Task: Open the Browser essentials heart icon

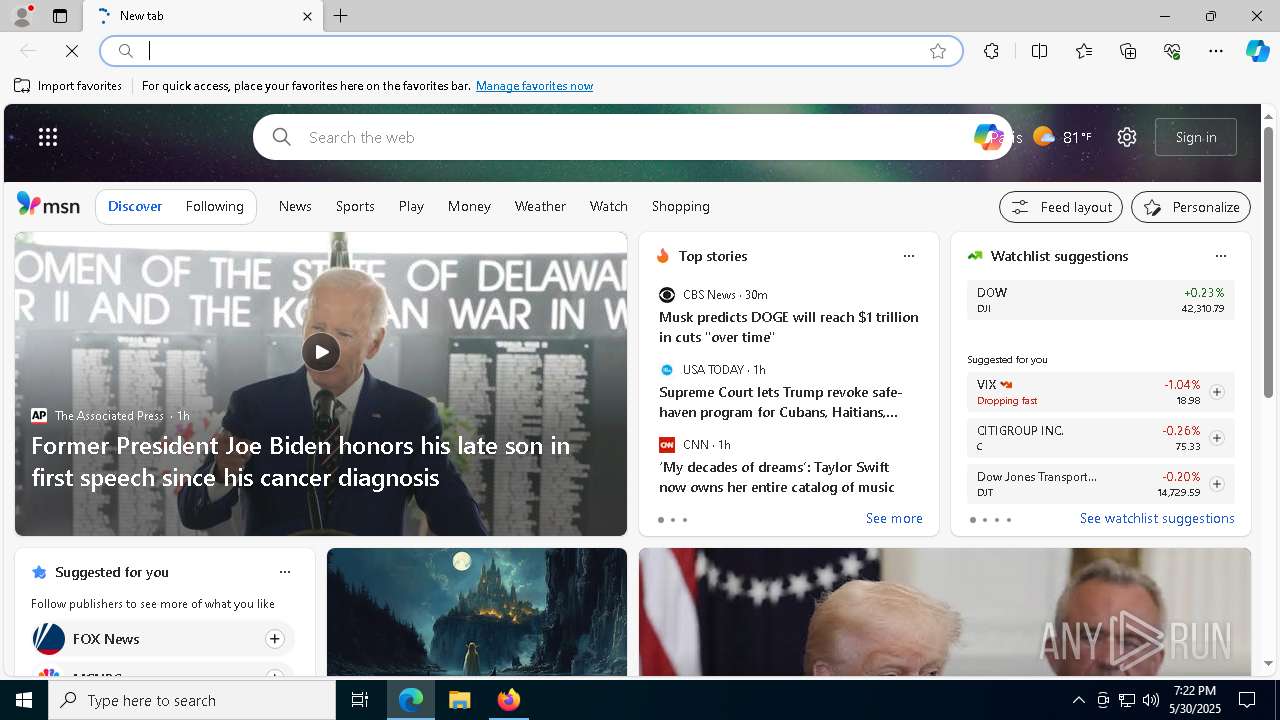Action: 1172,51
